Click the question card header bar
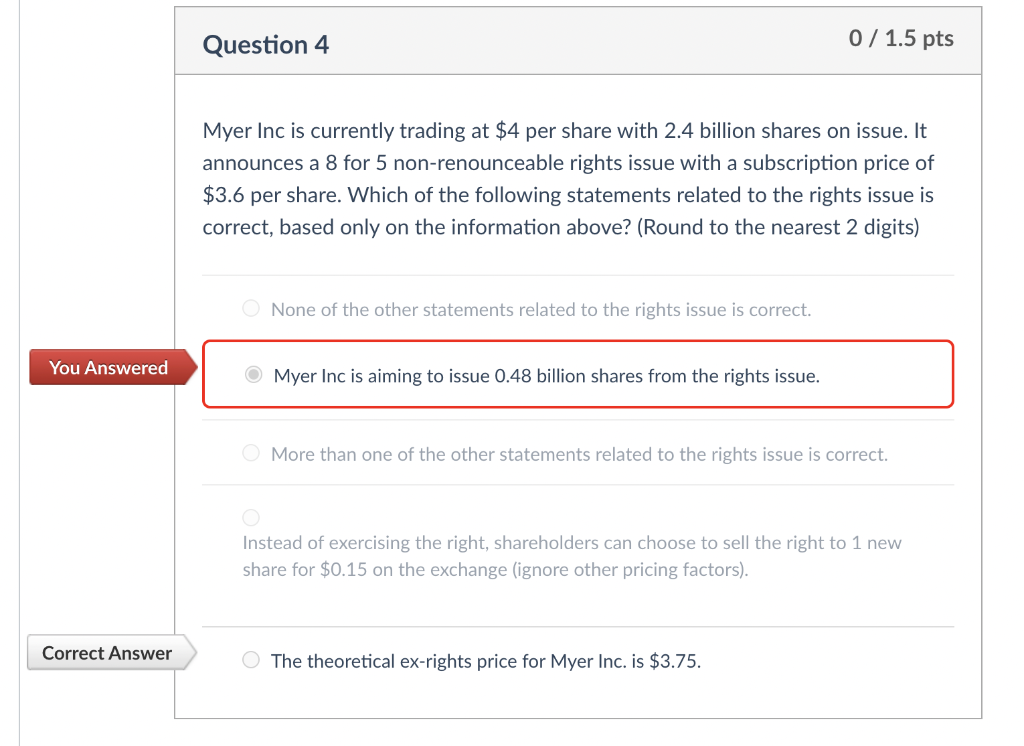Image resolution: width=1024 pixels, height=746 pixels. 577,40
